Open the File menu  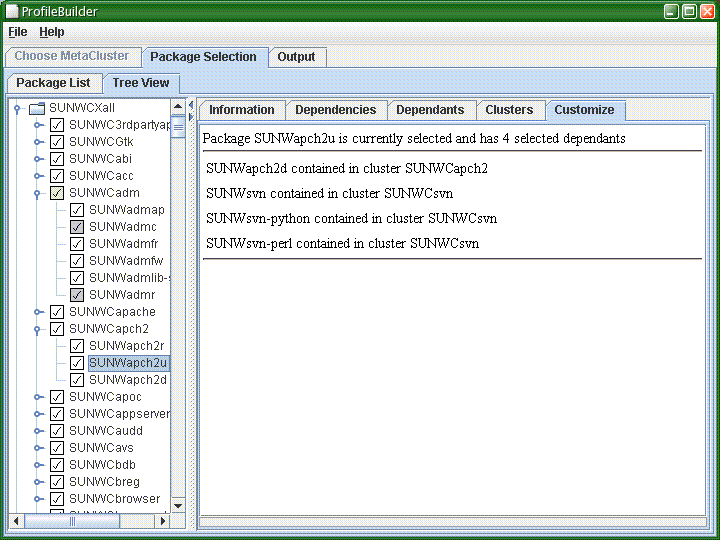pyautogui.click(x=18, y=32)
